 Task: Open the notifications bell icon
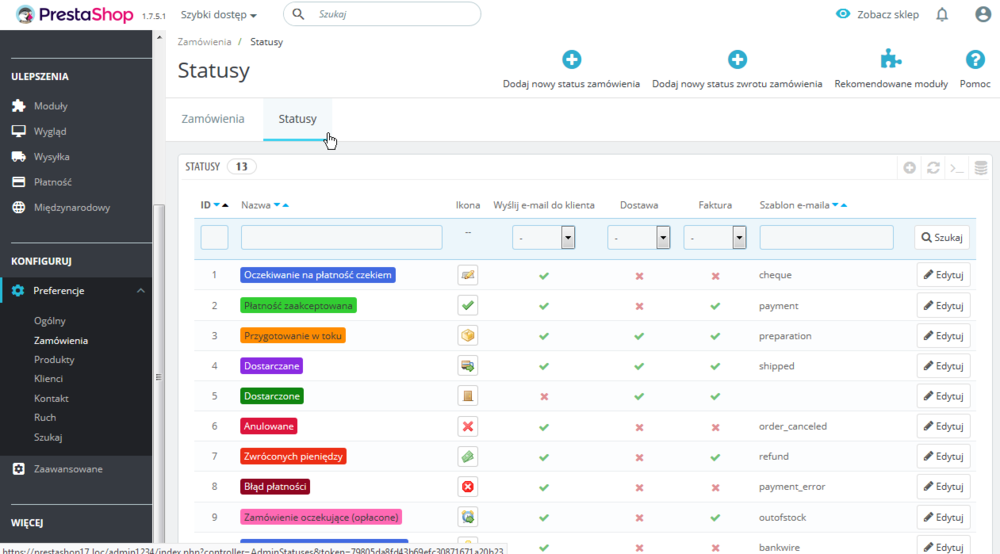pyautogui.click(x=942, y=14)
